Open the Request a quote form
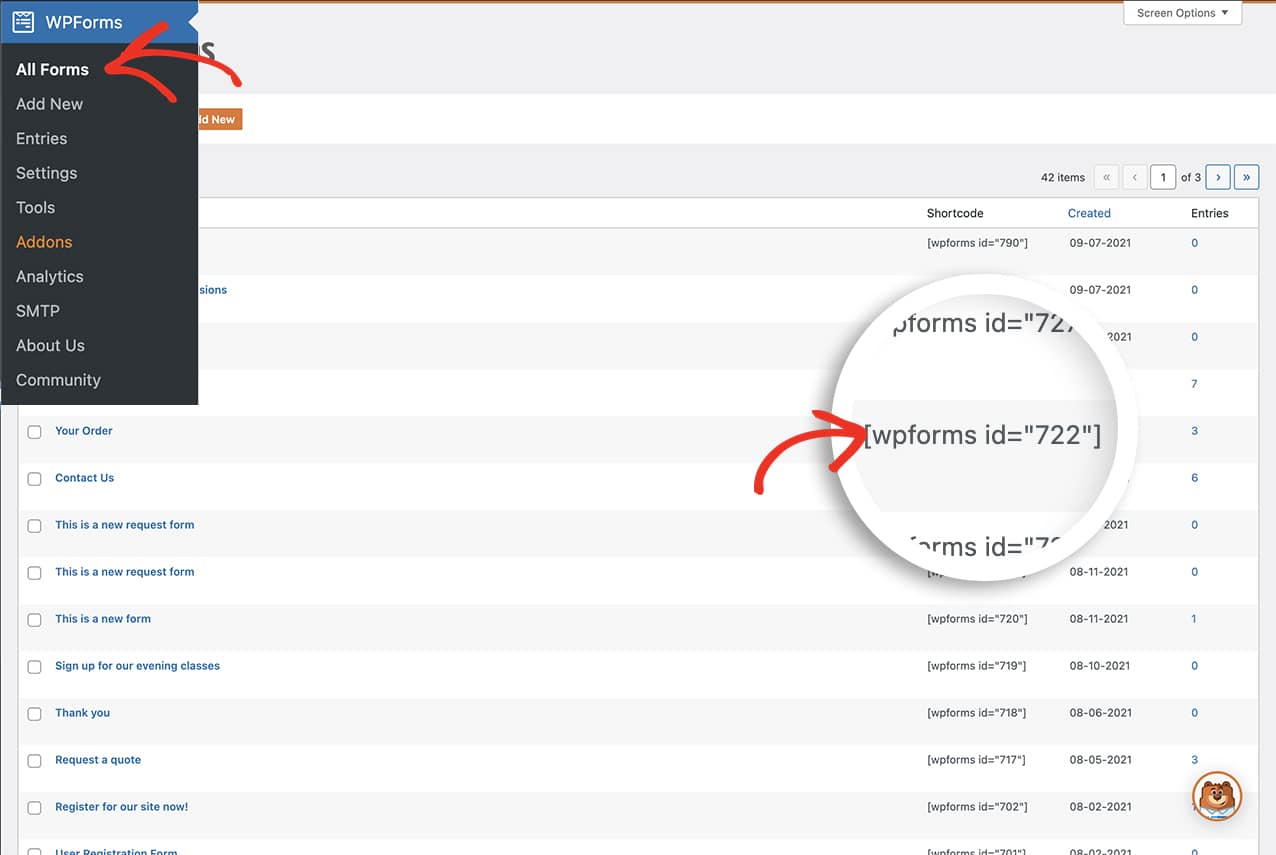The height and width of the screenshot is (855, 1276). 98,760
